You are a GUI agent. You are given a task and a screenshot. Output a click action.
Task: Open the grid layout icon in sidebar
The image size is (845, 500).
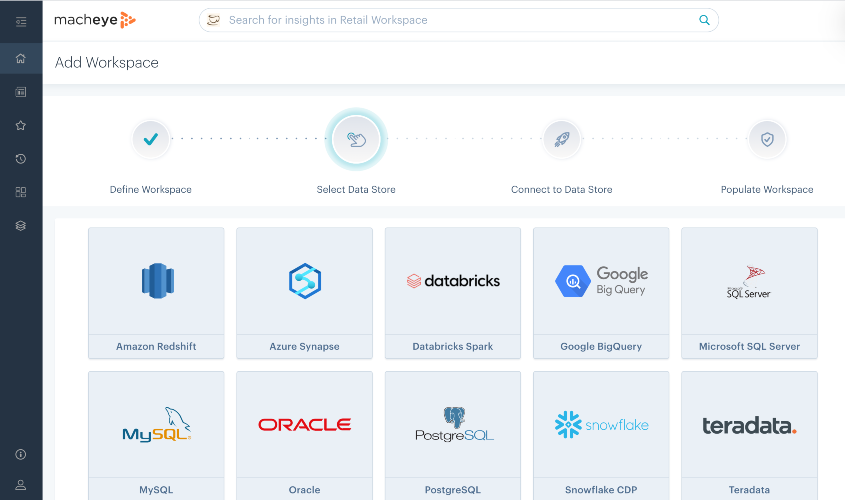(x=21, y=192)
